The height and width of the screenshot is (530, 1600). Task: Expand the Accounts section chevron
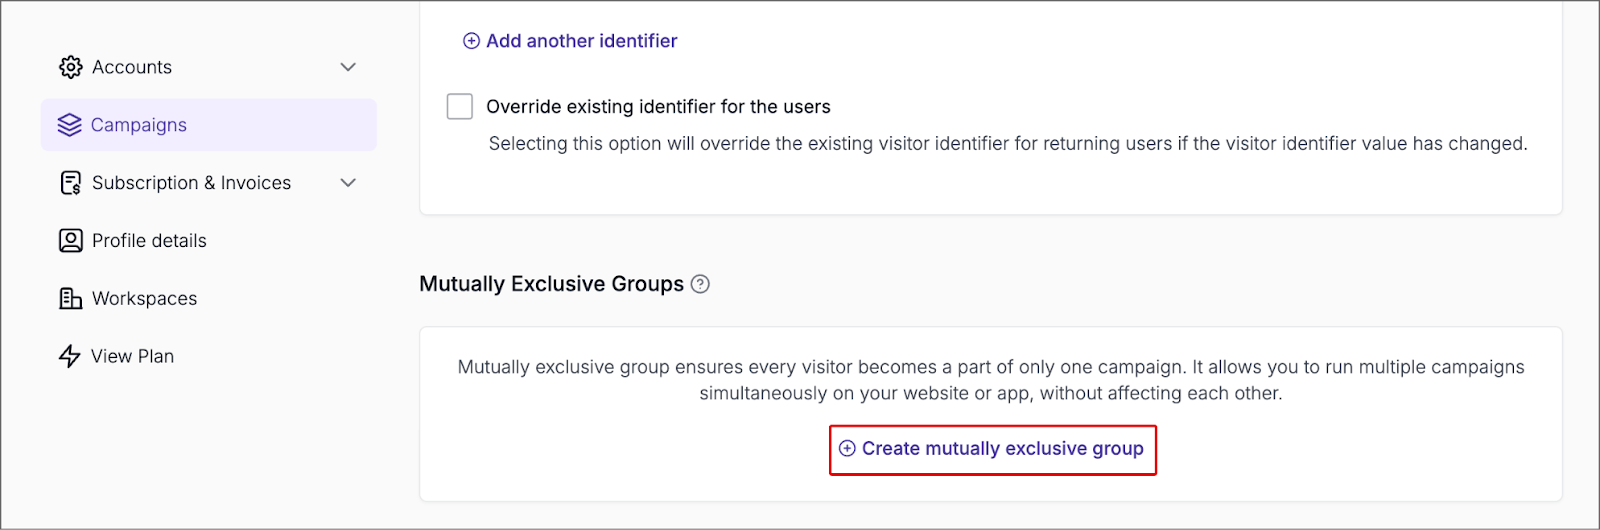click(x=348, y=67)
